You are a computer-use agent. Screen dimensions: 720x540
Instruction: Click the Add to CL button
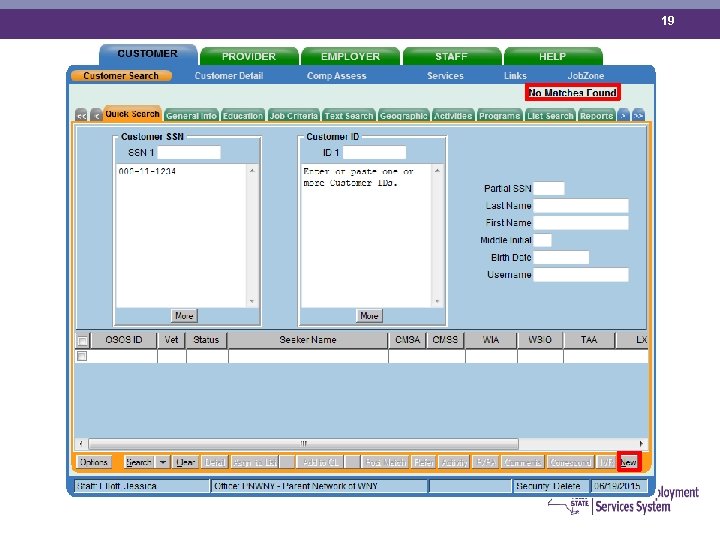[x=321, y=462]
